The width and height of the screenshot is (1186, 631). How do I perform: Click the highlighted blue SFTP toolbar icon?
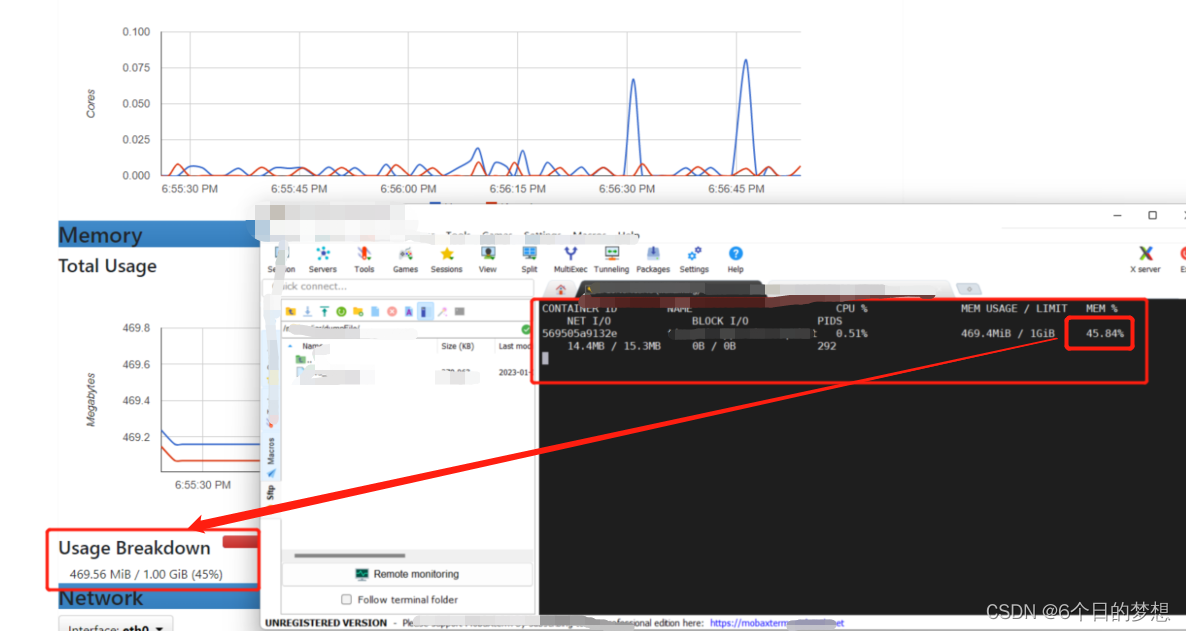[425, 312]
